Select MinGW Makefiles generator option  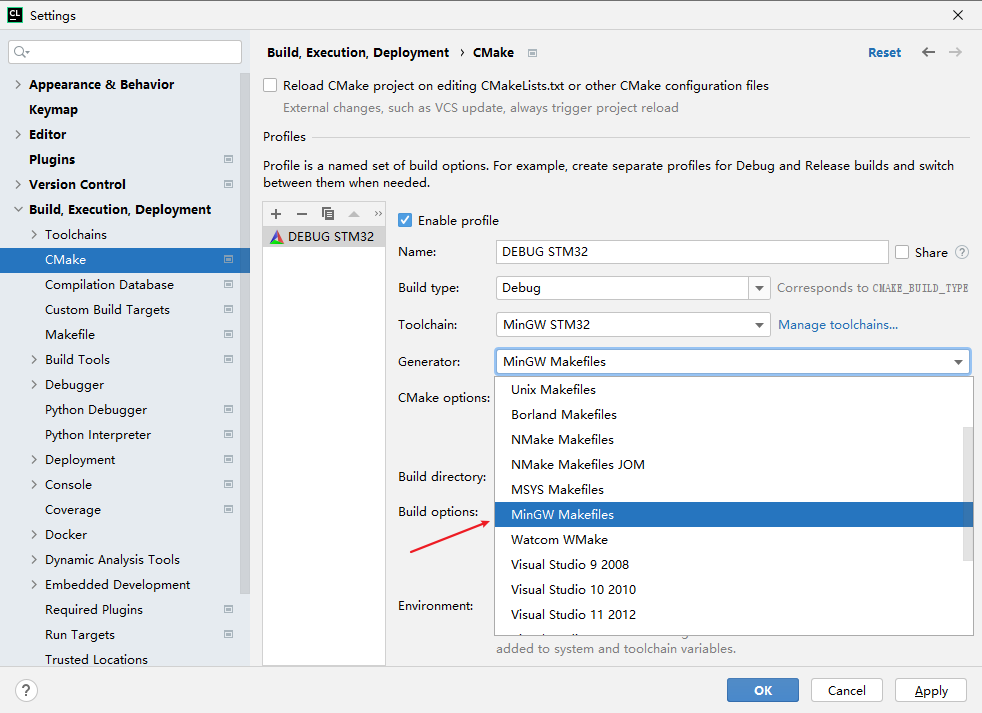tap(729, 514)
